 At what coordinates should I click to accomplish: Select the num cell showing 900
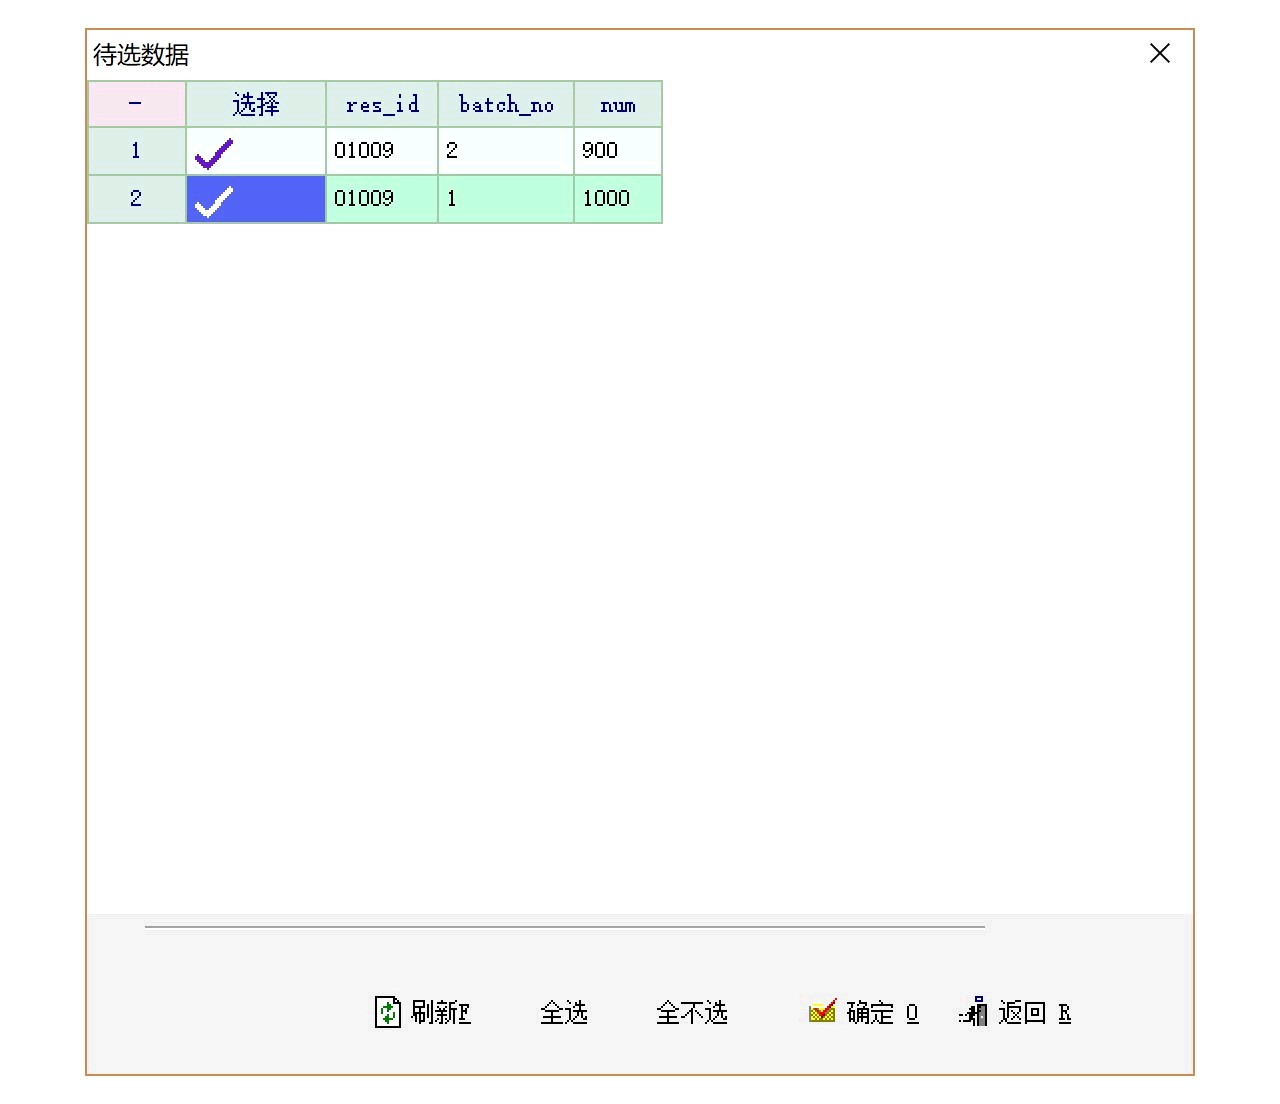tap(617, 151)
